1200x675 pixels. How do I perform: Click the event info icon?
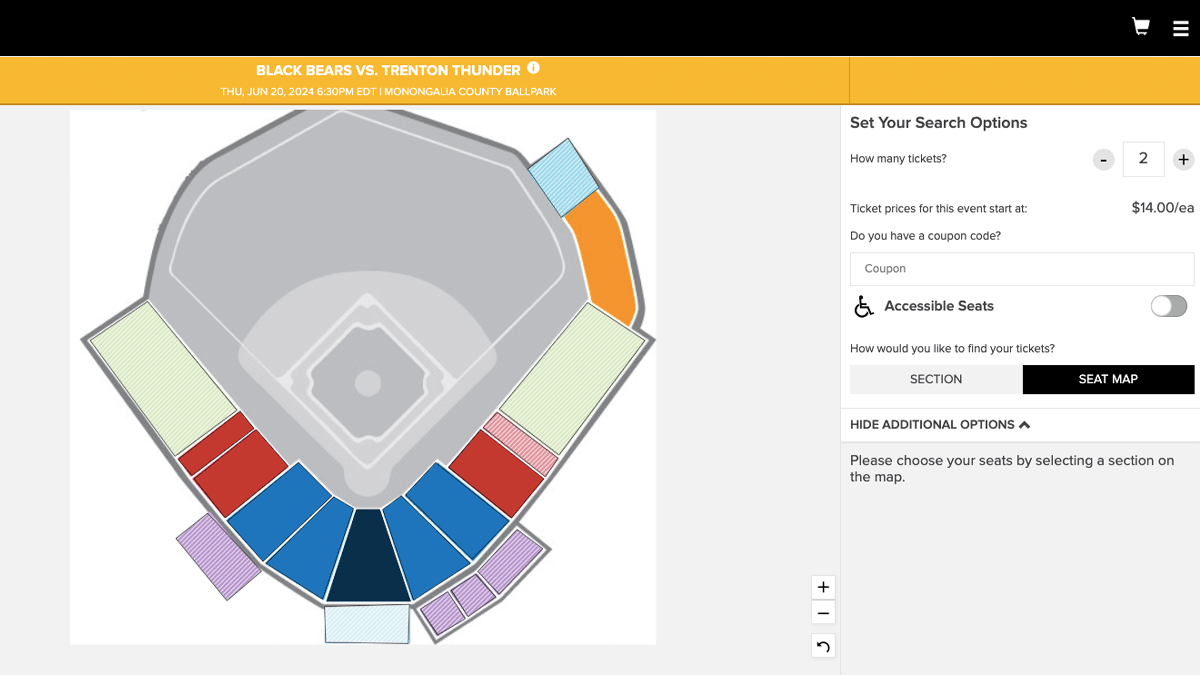(533, 68)
